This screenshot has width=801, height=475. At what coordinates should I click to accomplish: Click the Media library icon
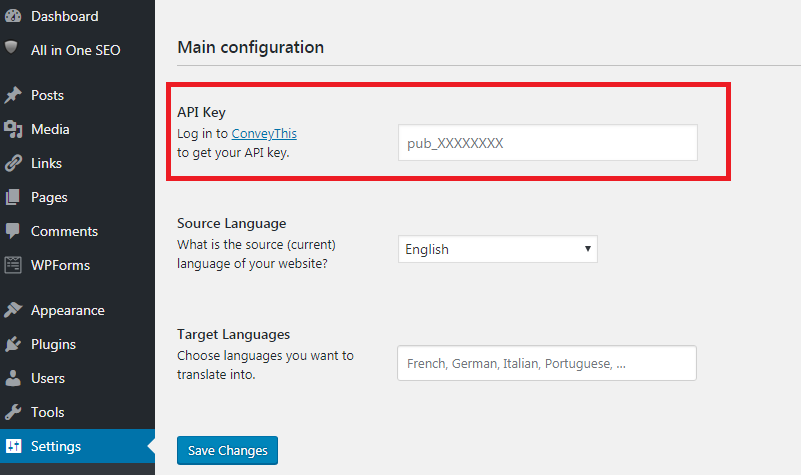pyautogui.click(x=13, y=129)
